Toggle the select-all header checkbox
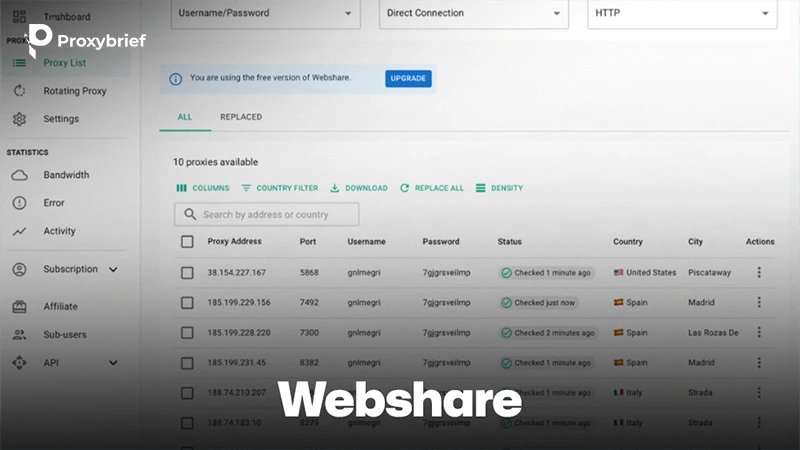This screenshot has height=450, width=800. tap(187, 242)
